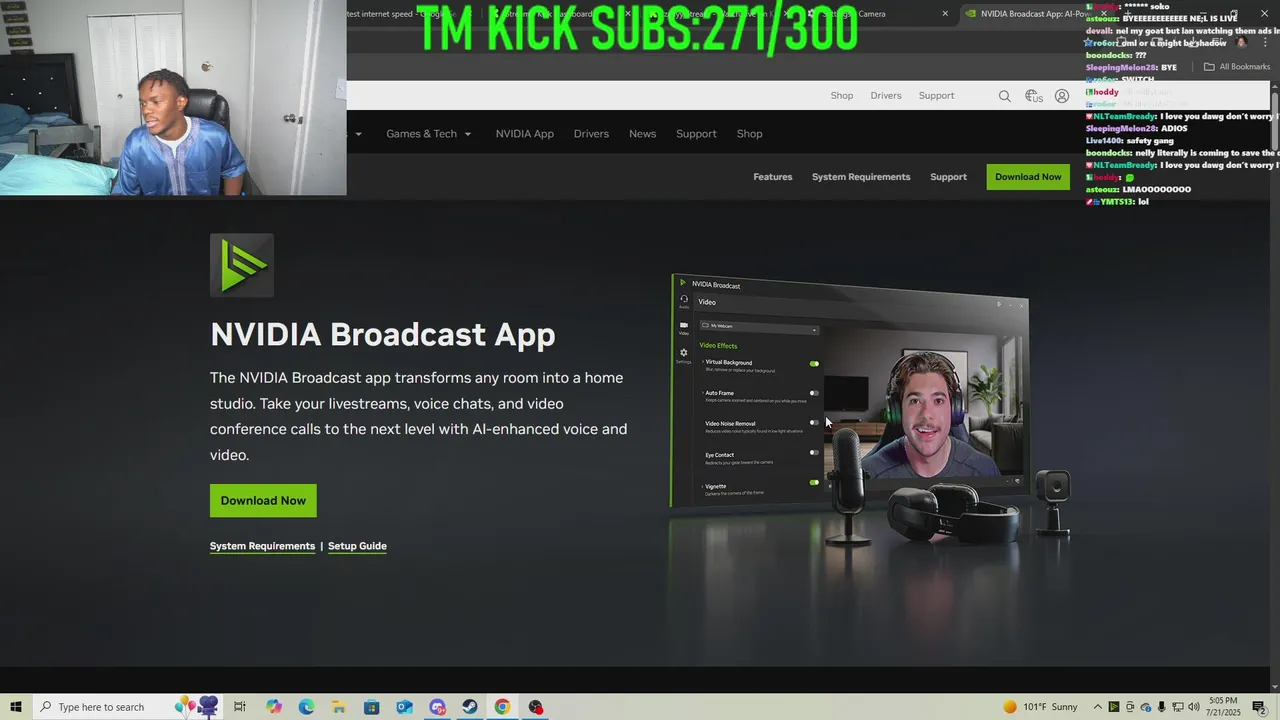Open System Requirements link under Download Now
The height and width of the screenshot is (720, 1280).
click(x=262, y=546)
